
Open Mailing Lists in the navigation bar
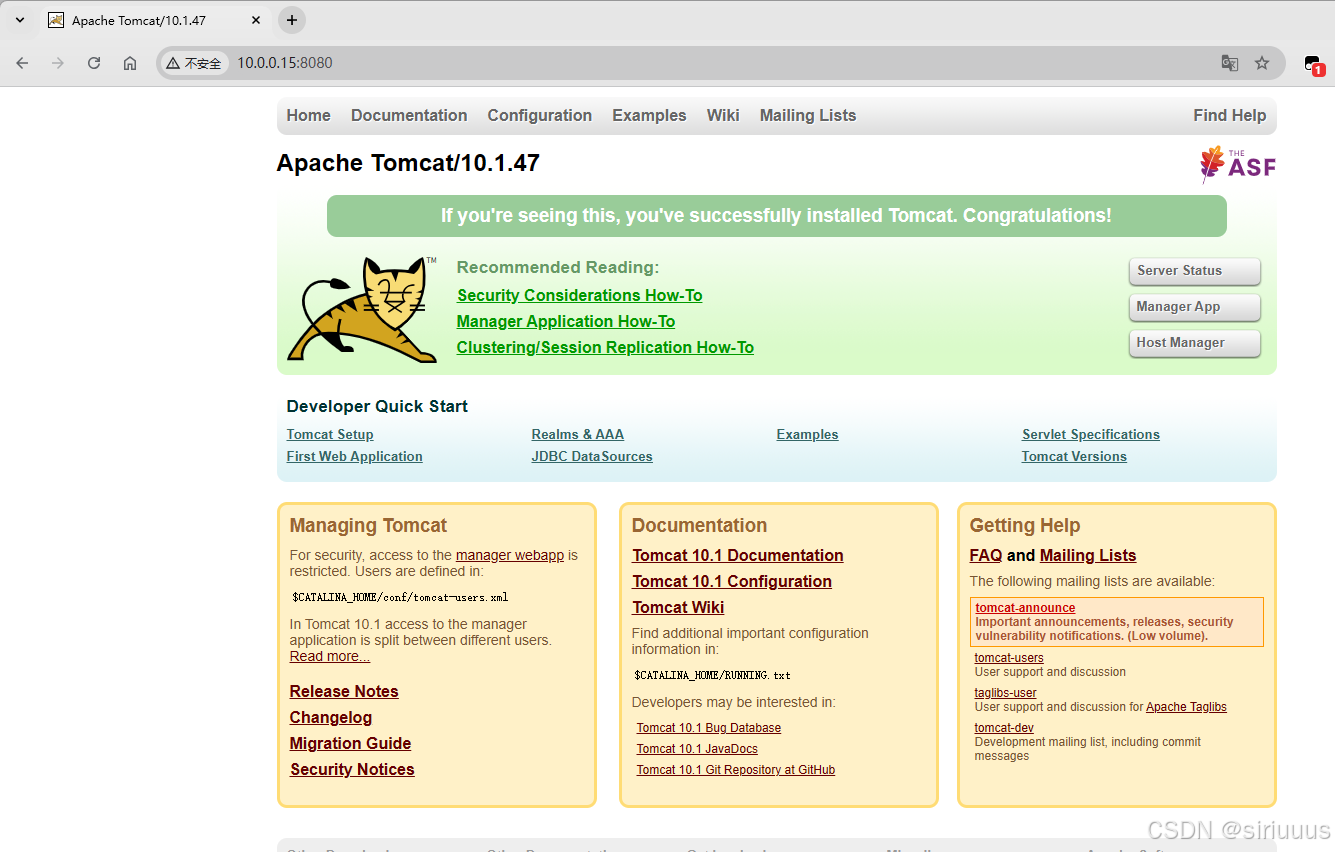click(x=808, y=115)
